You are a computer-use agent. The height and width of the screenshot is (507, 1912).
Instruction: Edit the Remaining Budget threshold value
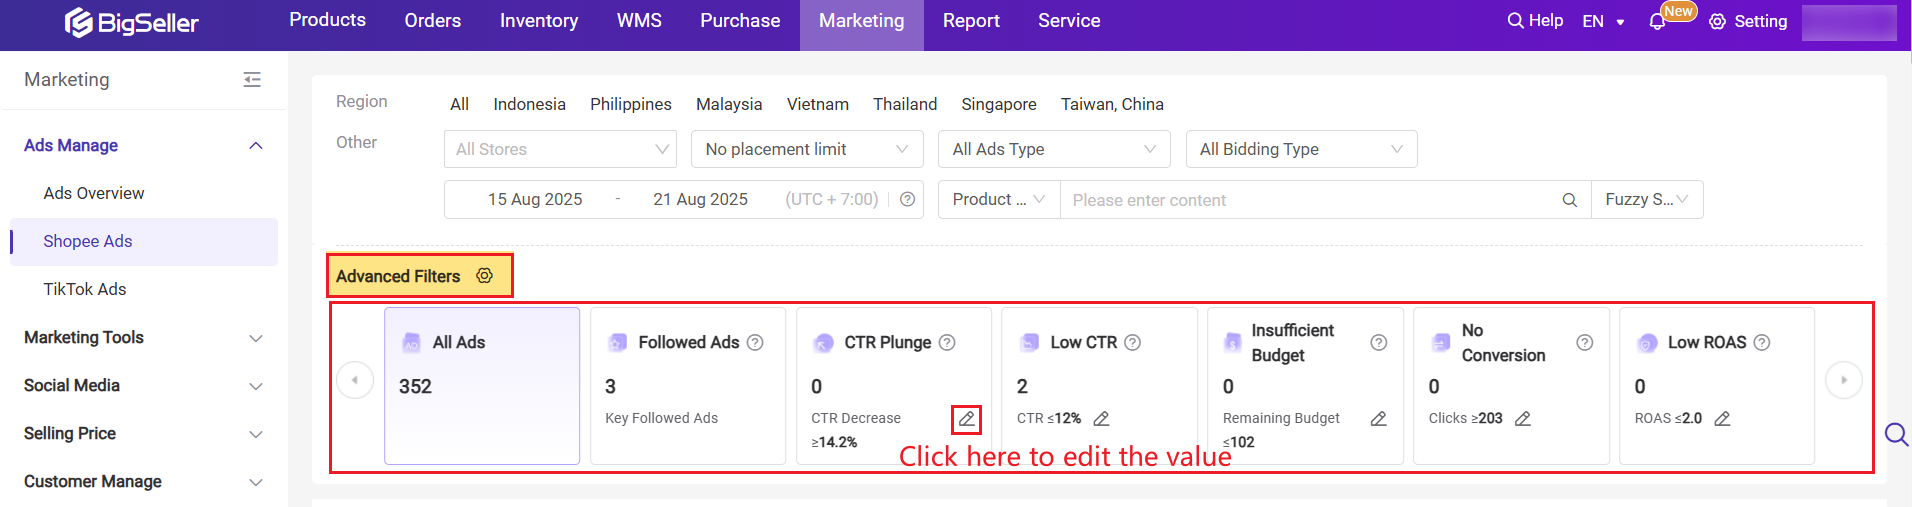tap(1378, 418)
